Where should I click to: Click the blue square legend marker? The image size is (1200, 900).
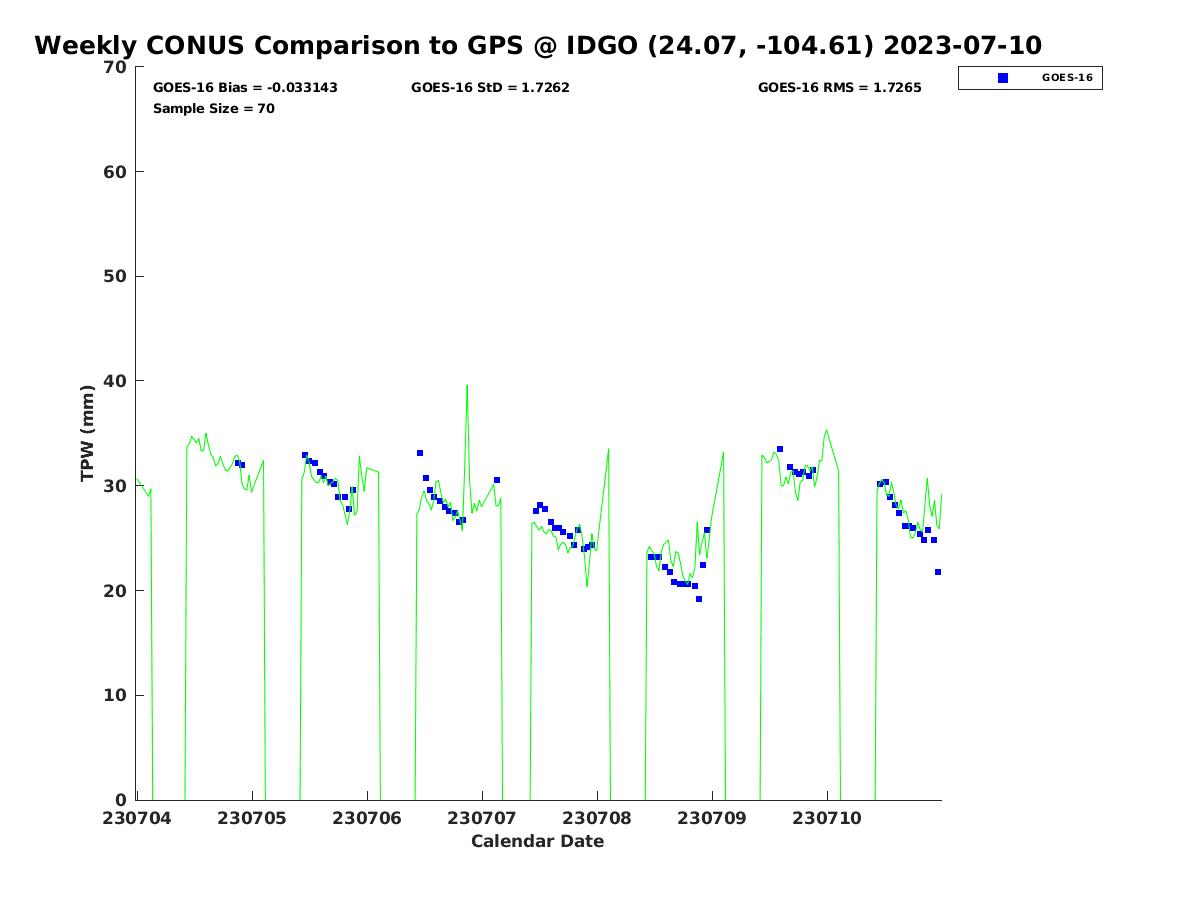(x=1003, y=78)
